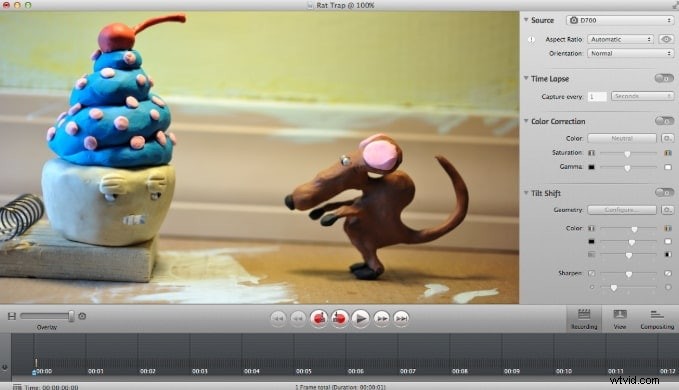Play the animation

click(360, 319)
